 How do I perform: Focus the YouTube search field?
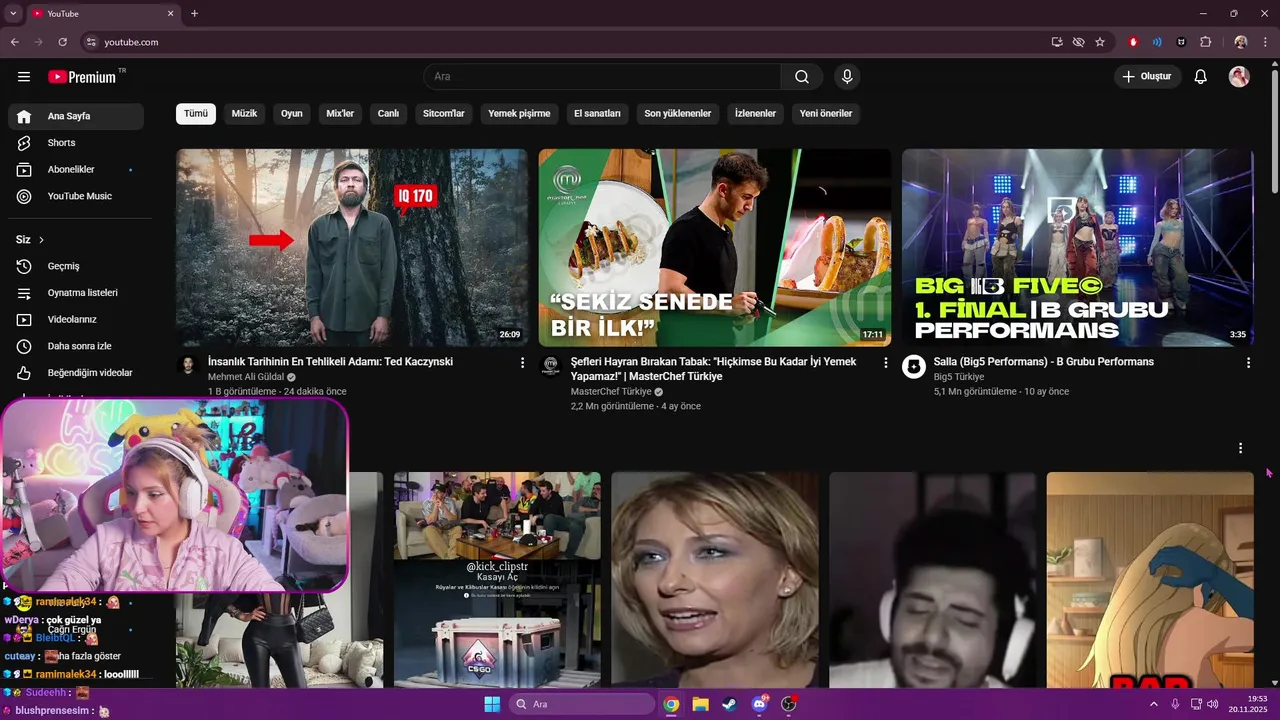tap(603, 77)
